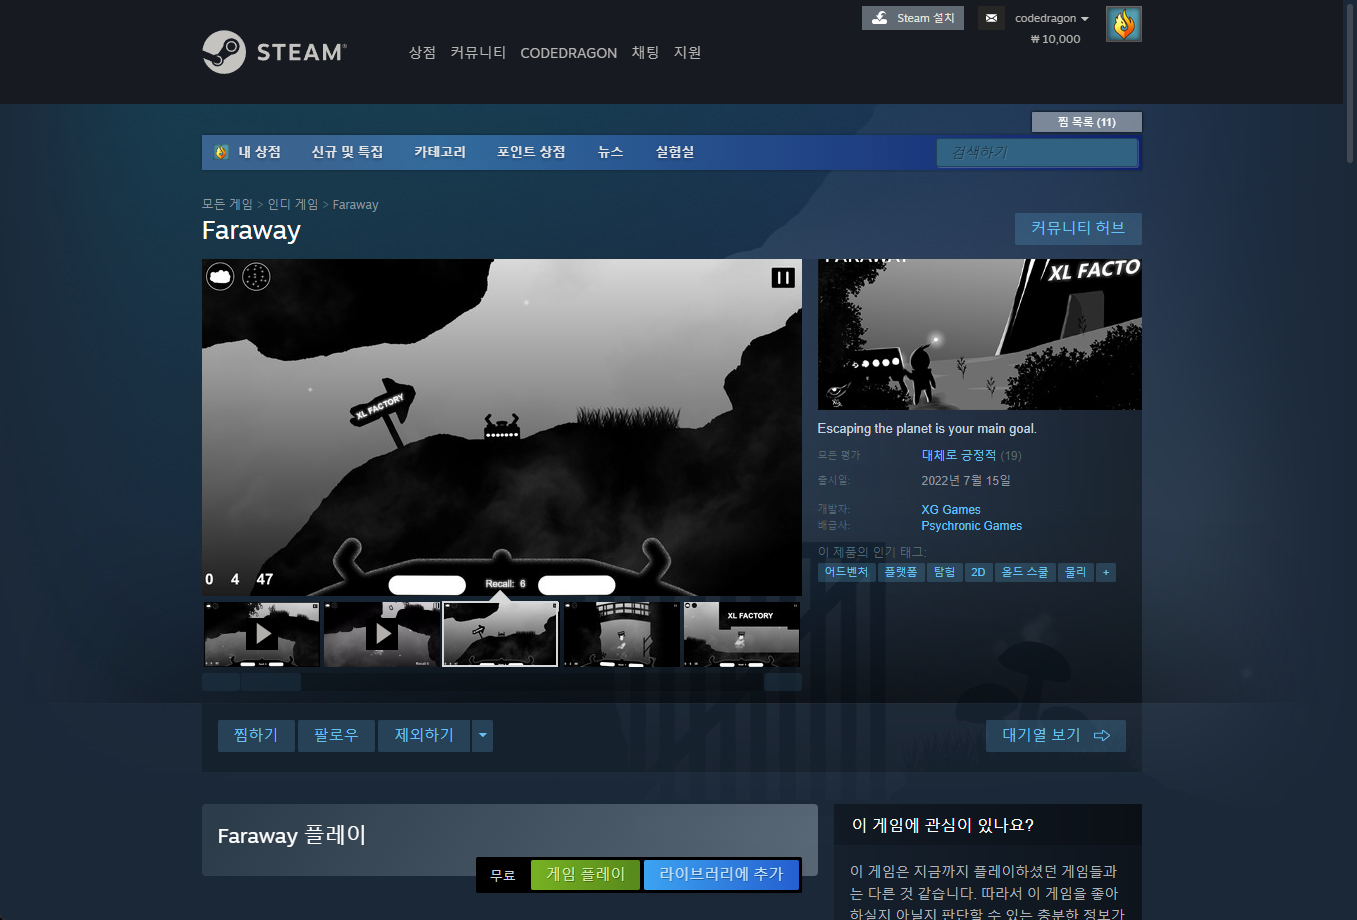
Task: Click the 어드벤처 tag
Action: (846, 572)
